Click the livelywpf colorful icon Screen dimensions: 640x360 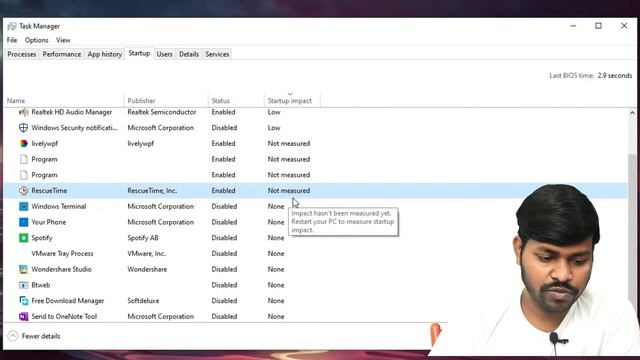pos(23,144)
